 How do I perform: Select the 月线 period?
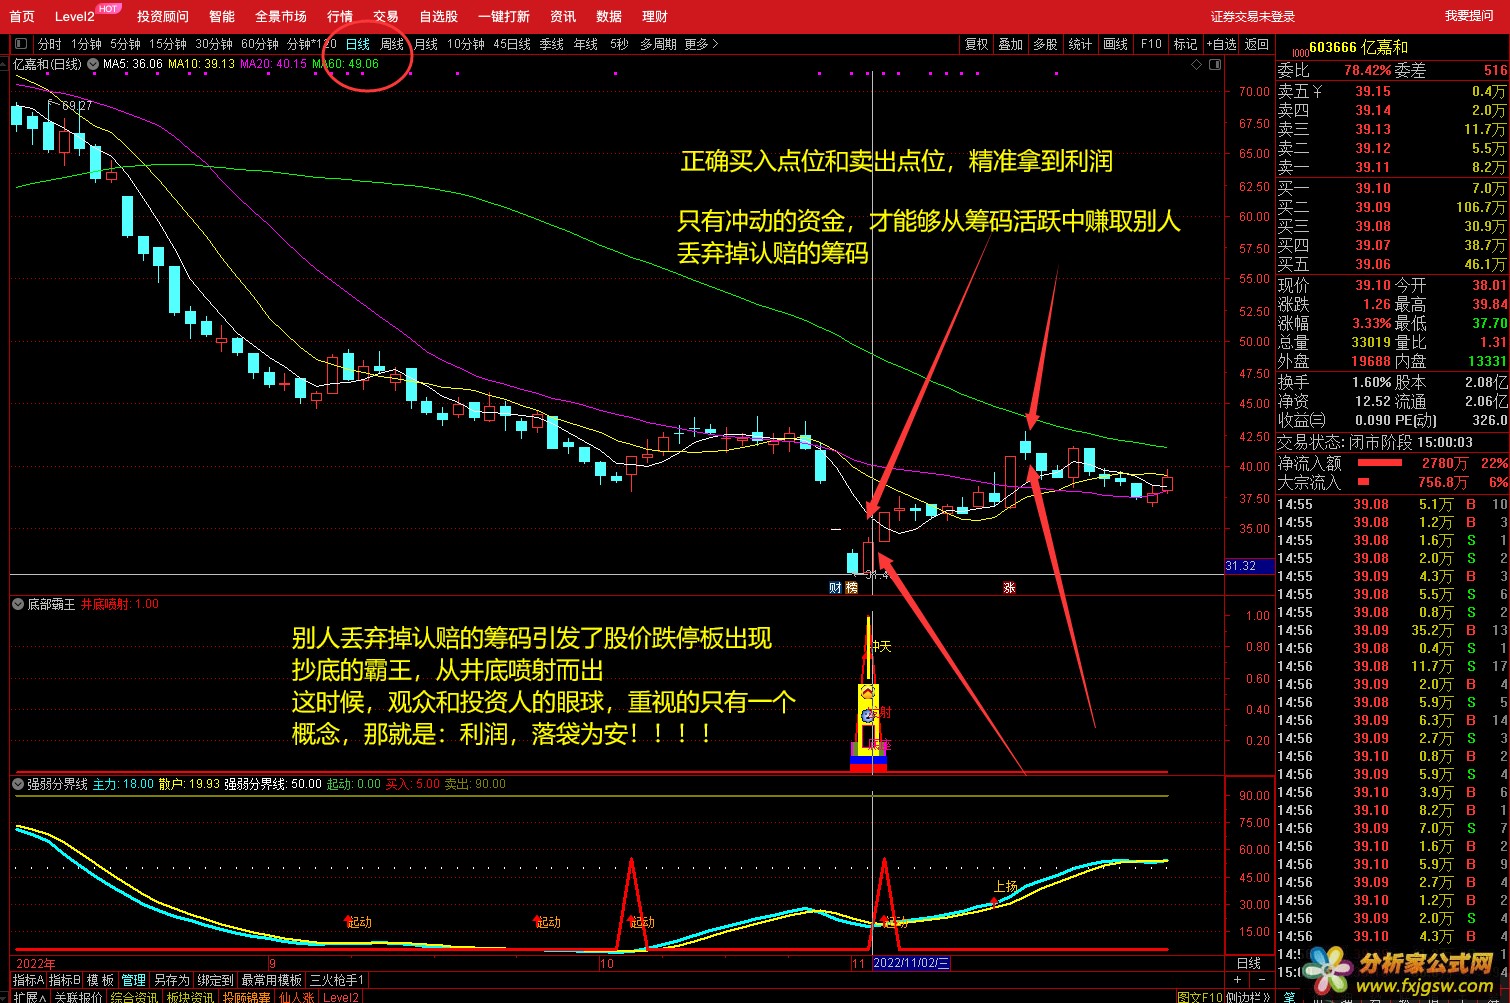pos(426,44)
